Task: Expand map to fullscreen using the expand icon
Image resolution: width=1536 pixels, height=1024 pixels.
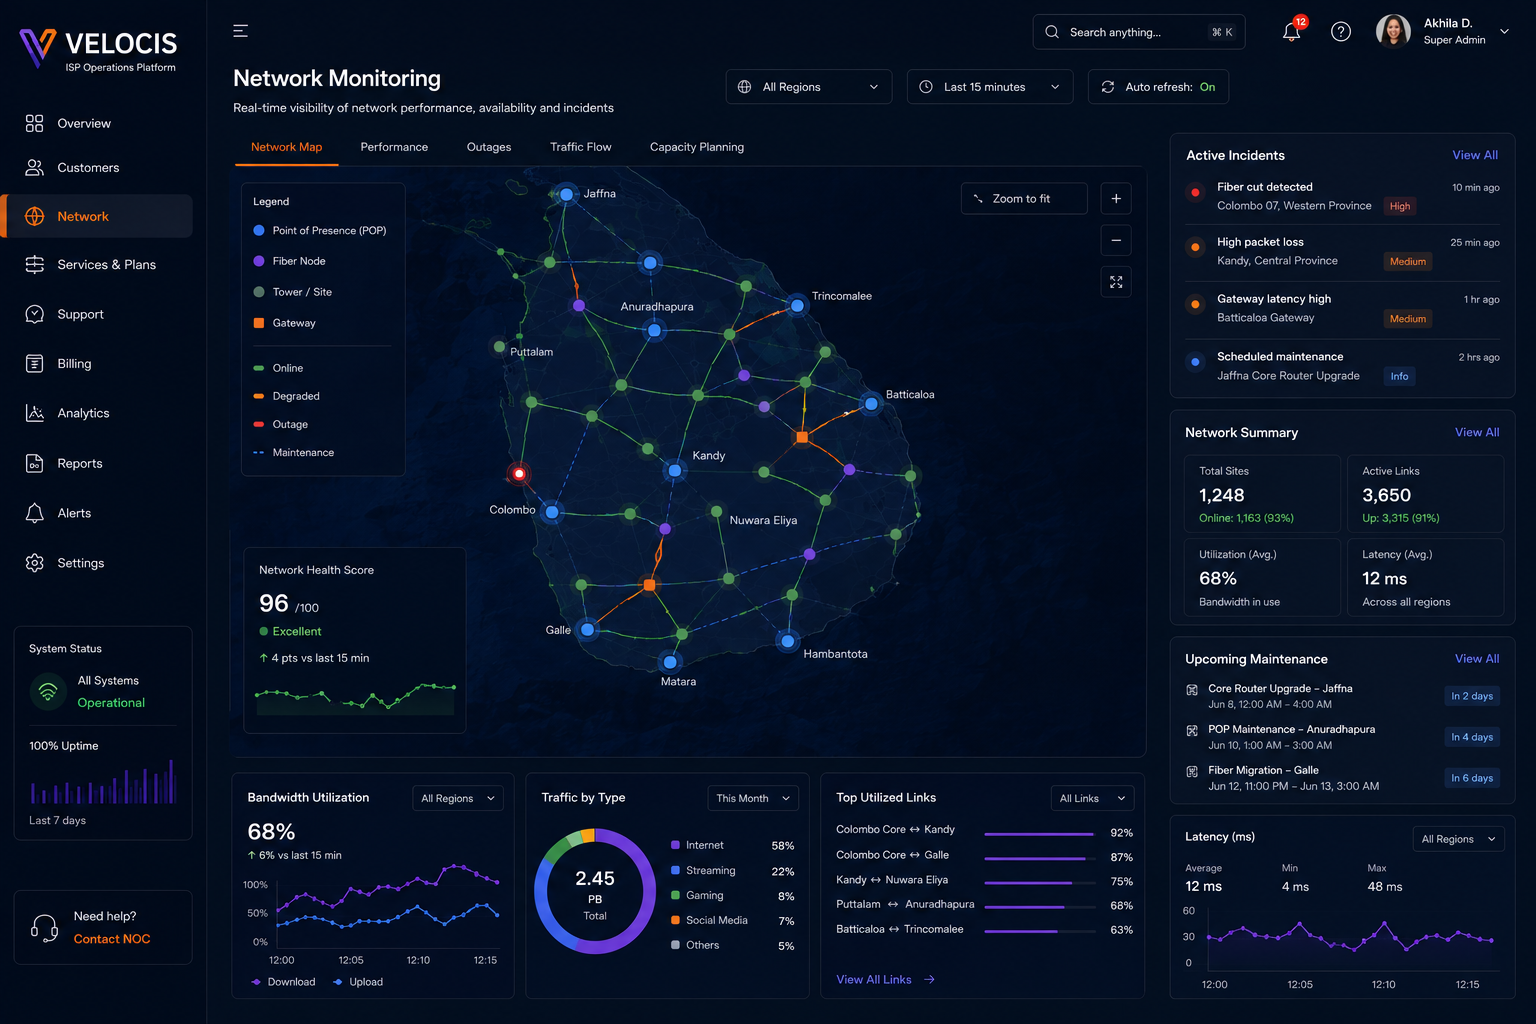Action: pyautogui.click(x=1116, y=282)
